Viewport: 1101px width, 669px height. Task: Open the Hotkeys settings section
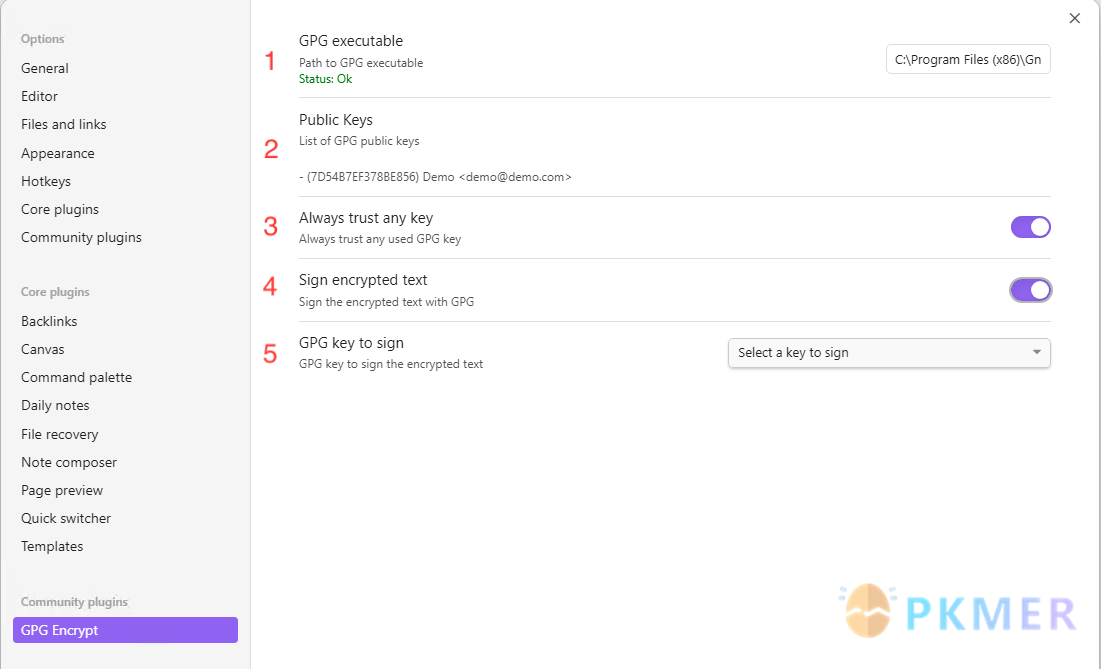point(46,181)
